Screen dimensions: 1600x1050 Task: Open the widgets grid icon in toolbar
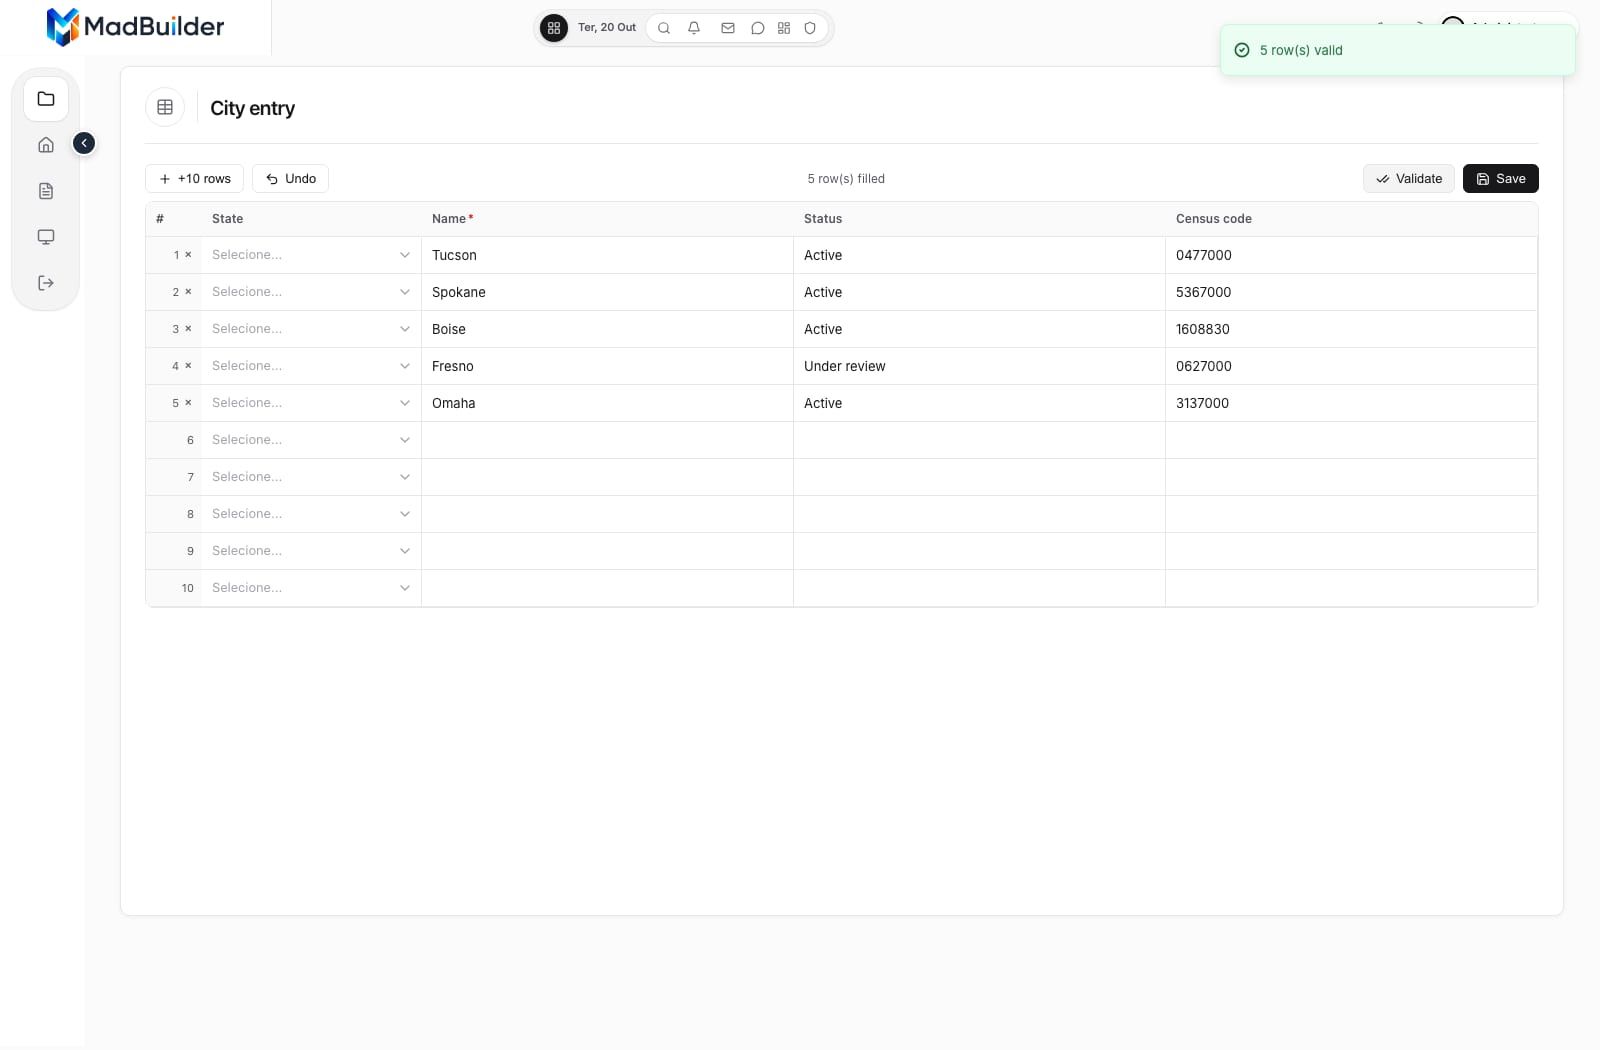click(x=784, y=28)
